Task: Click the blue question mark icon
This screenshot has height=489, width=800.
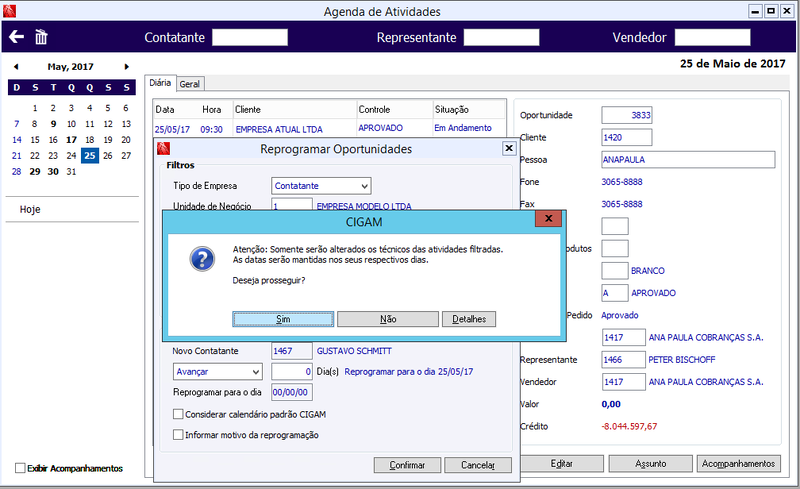Action: pos(202,259)
